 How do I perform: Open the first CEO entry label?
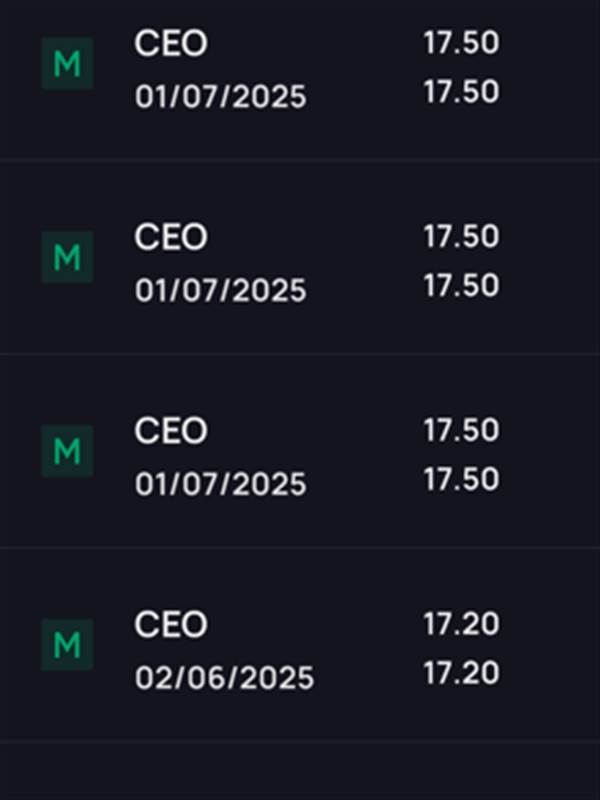[171, 43]
